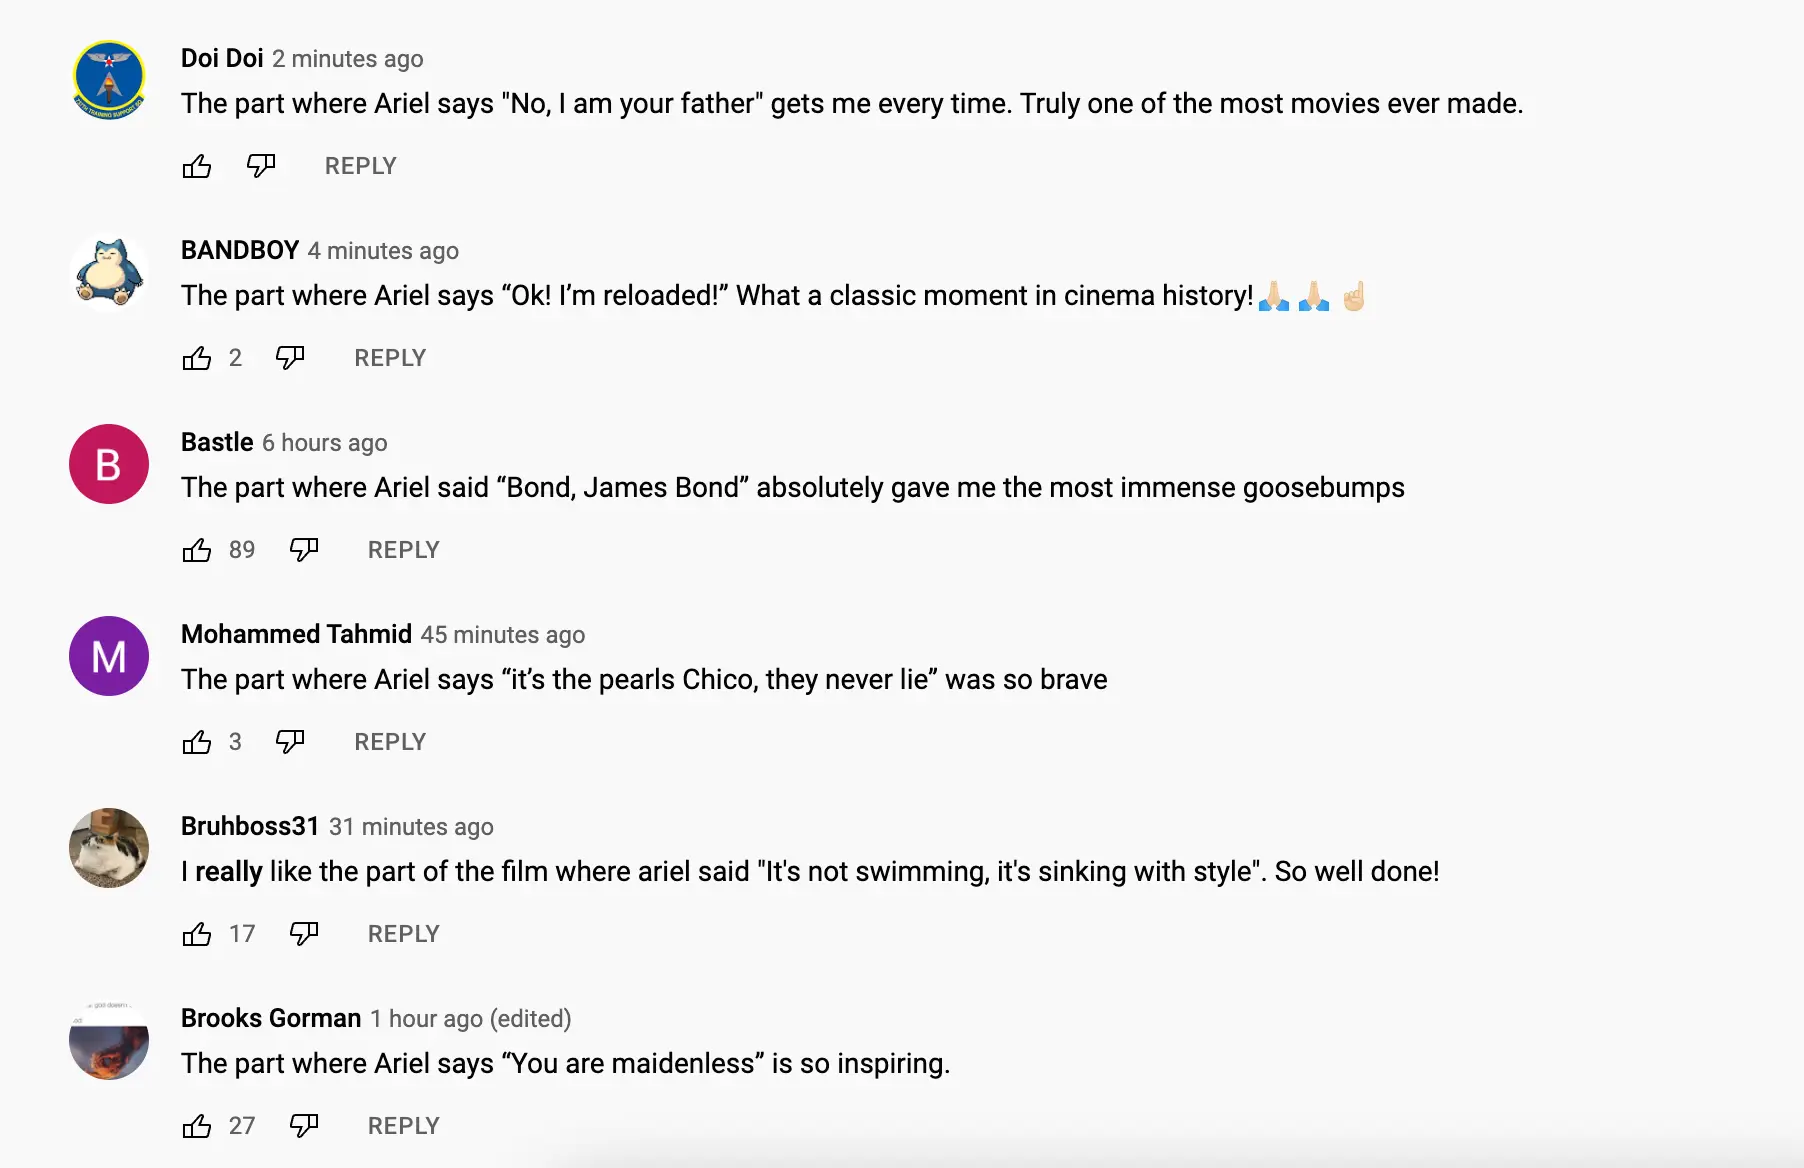Dislike BANDBOY's comment
1804x1168 pixels.
290,358
